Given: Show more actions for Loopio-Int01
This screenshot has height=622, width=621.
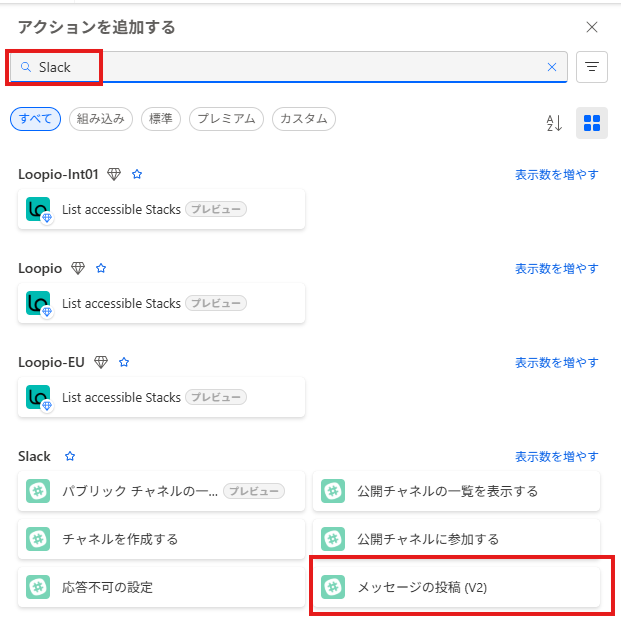Looking at the screenshot, I should pyautogui.click(x=556, y=175).
